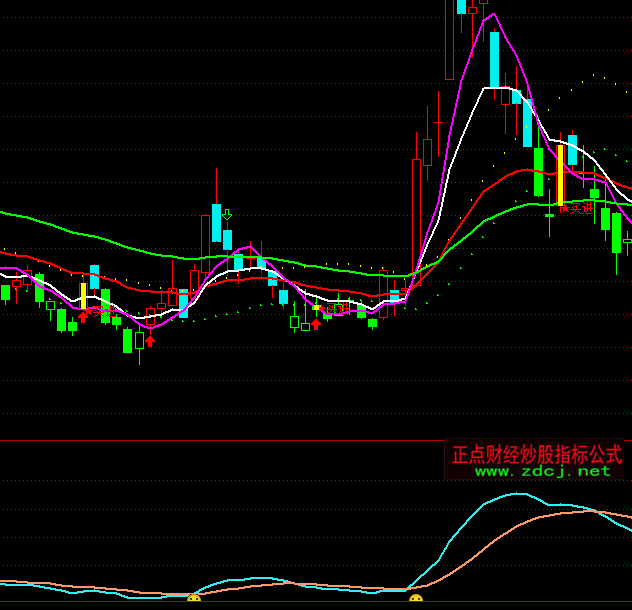Image resolution: width=632 pixels, height=610 pixels.
Task: Select the yellow candle on the left side
Action: pos(83,296)
